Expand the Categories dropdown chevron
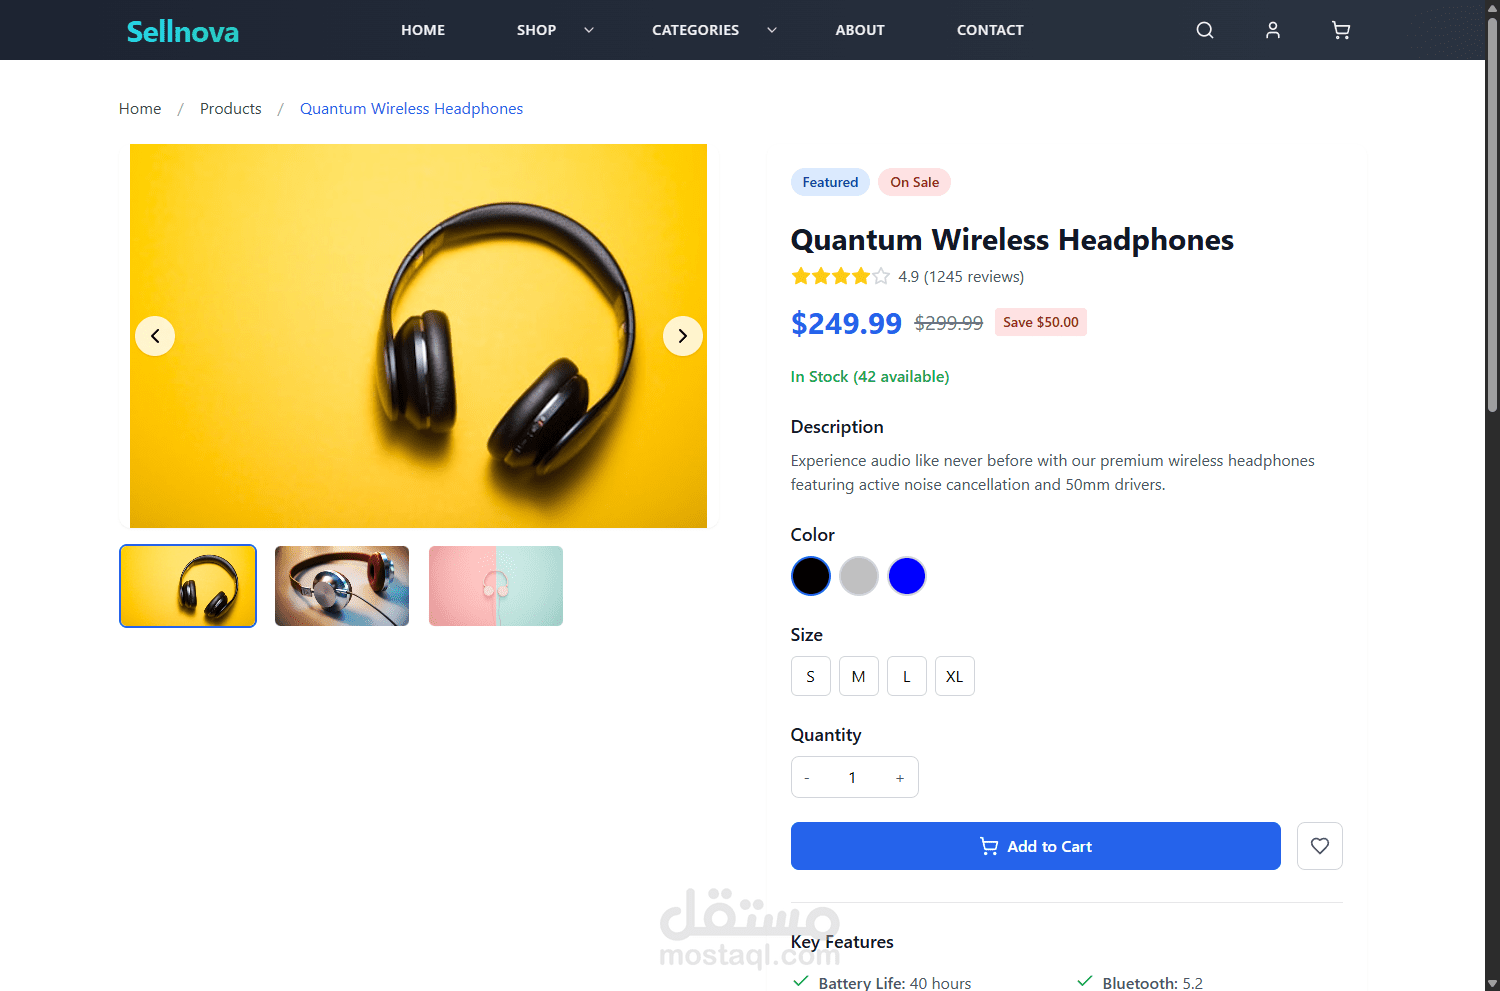1500x991 pixels. point(772,30)
